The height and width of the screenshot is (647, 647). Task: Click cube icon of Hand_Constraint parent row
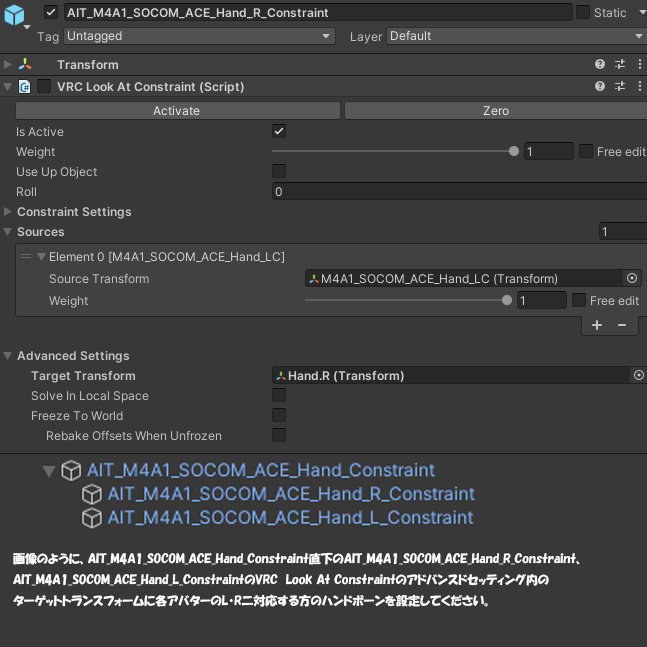71,470
